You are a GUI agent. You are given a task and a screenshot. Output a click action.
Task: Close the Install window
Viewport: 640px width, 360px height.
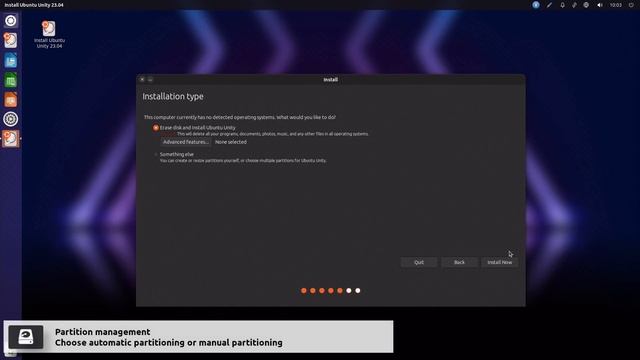142,80
